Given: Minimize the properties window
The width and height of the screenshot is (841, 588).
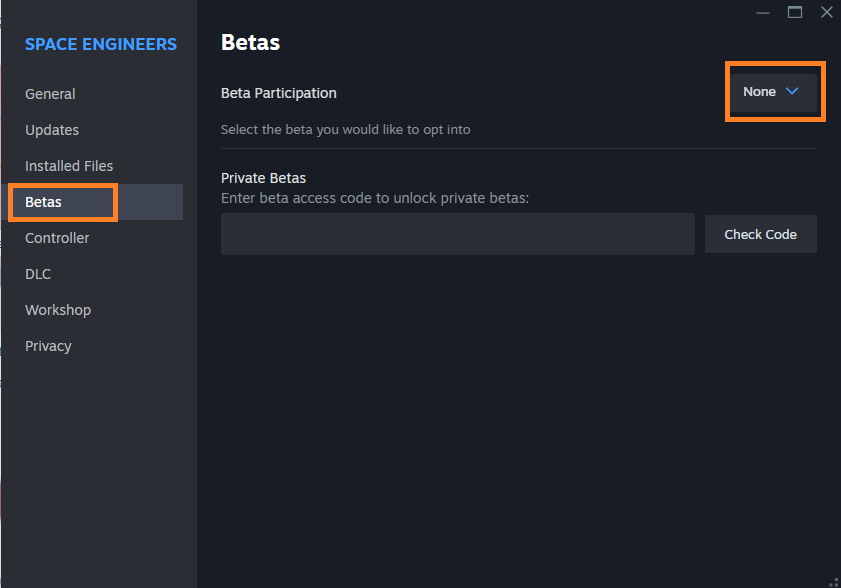Looking at the screenshot, I should pos(763,12).
